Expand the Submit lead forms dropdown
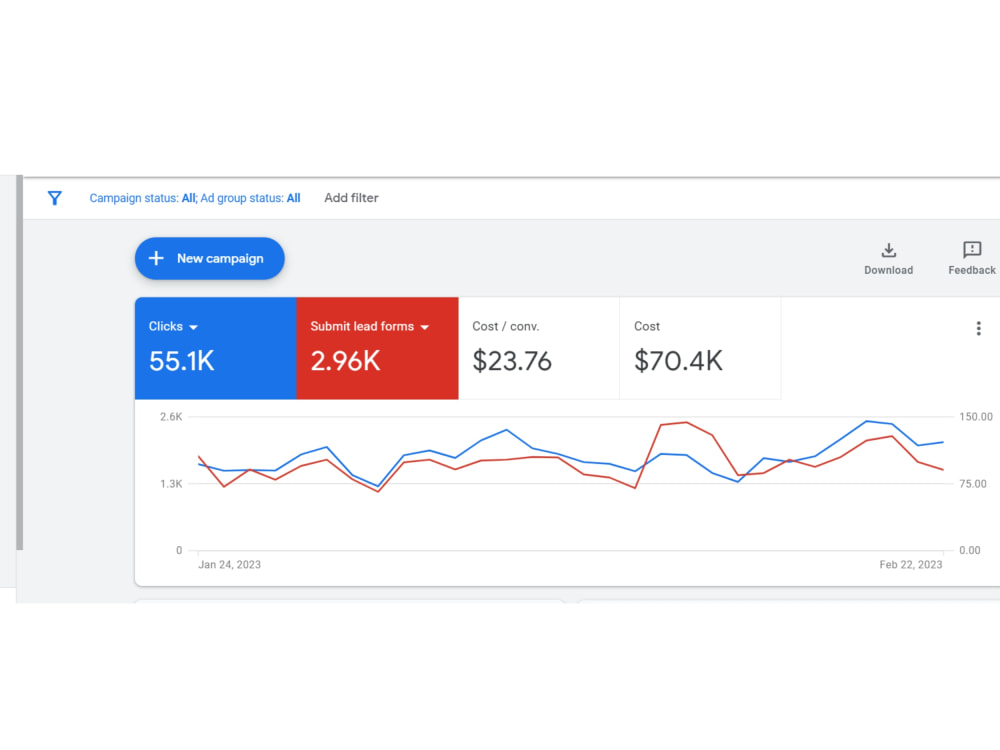The image size is (1000, 750). coord(425,327)
